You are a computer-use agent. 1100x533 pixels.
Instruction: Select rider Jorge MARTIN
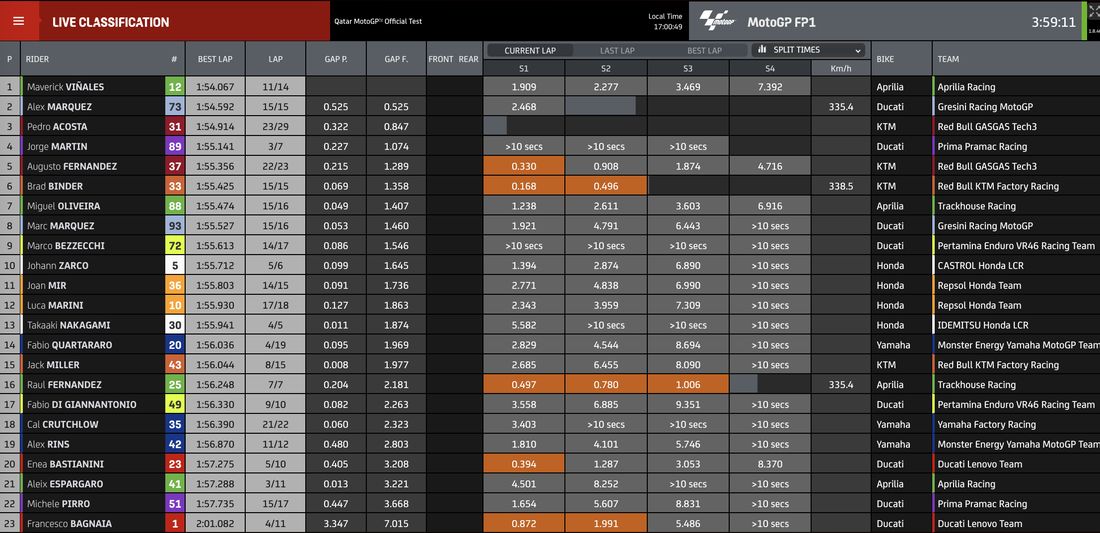[x=57, y=147]
